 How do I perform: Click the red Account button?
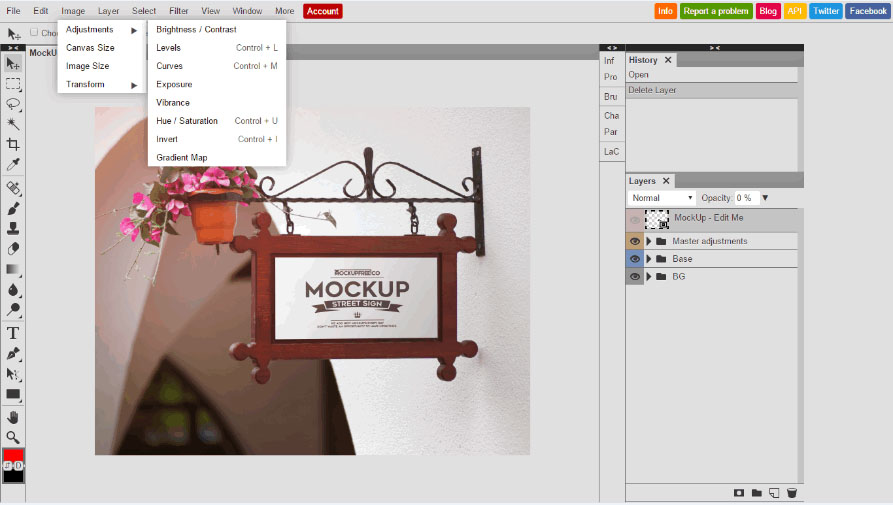[x=323, y=11]
